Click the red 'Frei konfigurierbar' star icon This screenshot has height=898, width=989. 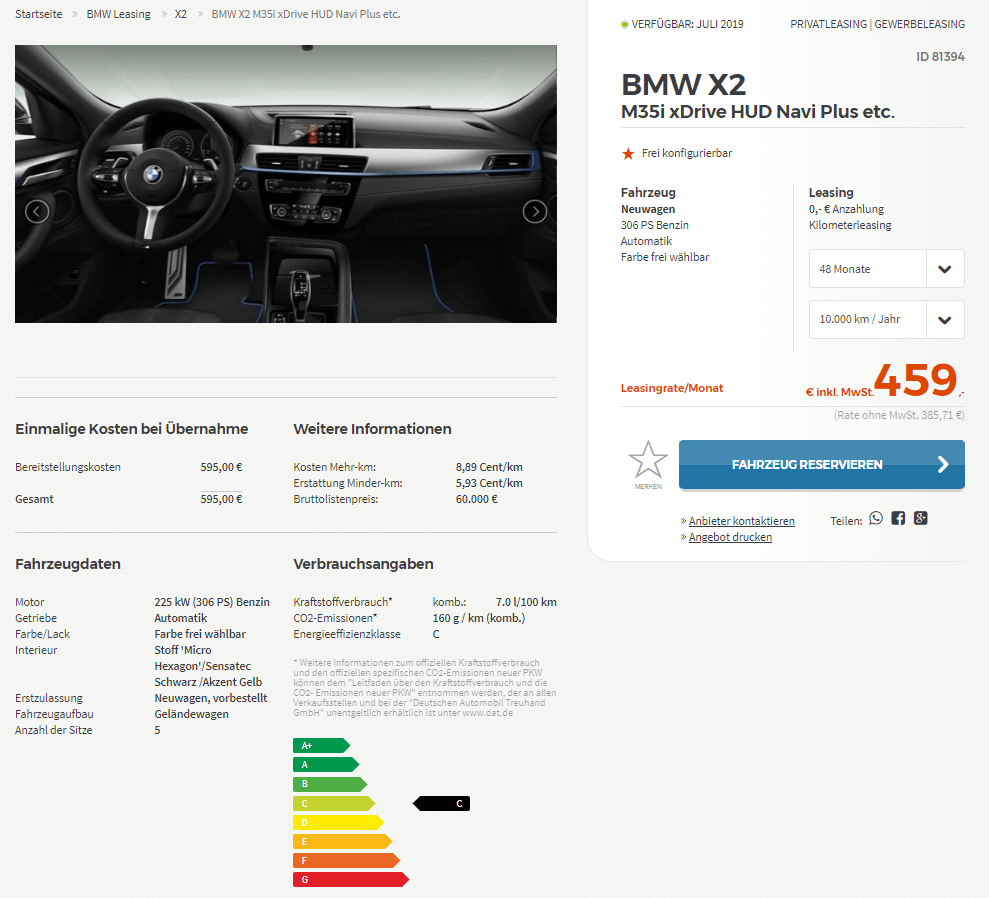[628, 153]
